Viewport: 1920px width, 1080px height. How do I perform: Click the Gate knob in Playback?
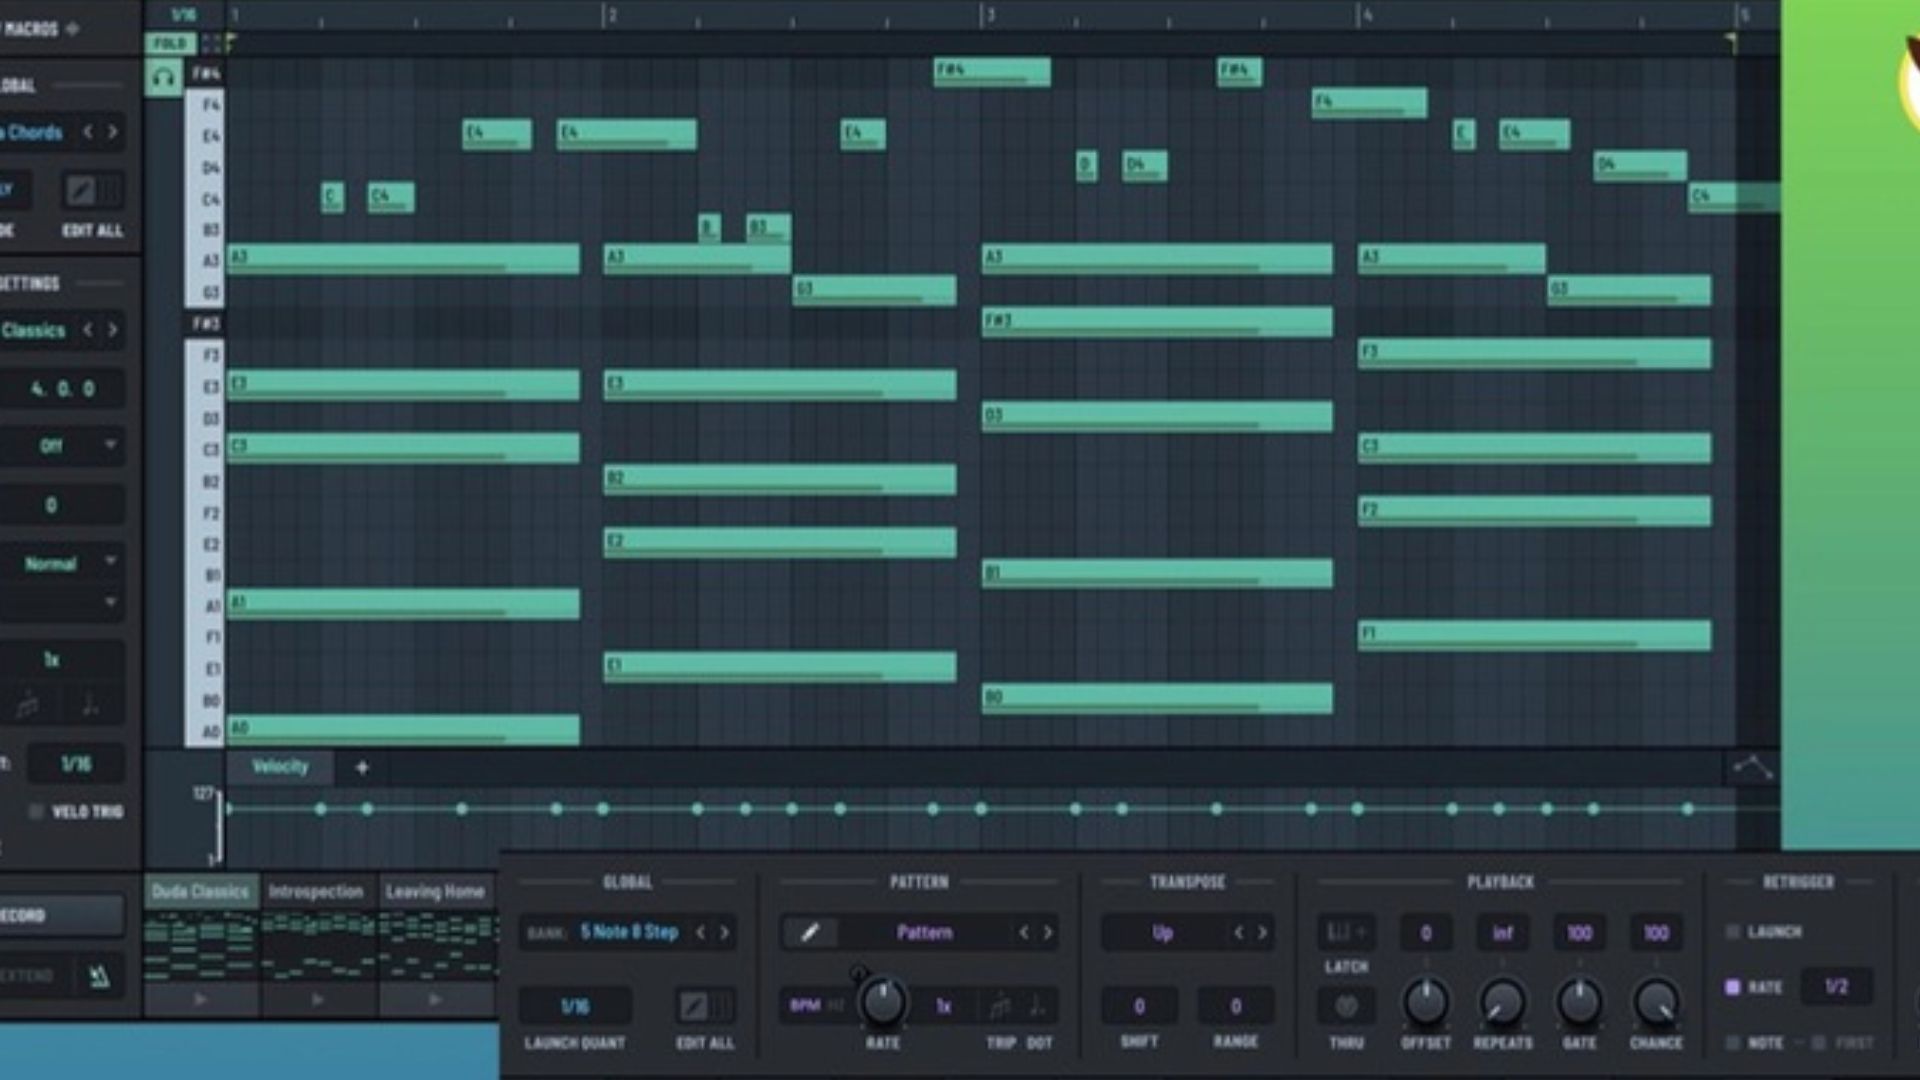1579,1001
